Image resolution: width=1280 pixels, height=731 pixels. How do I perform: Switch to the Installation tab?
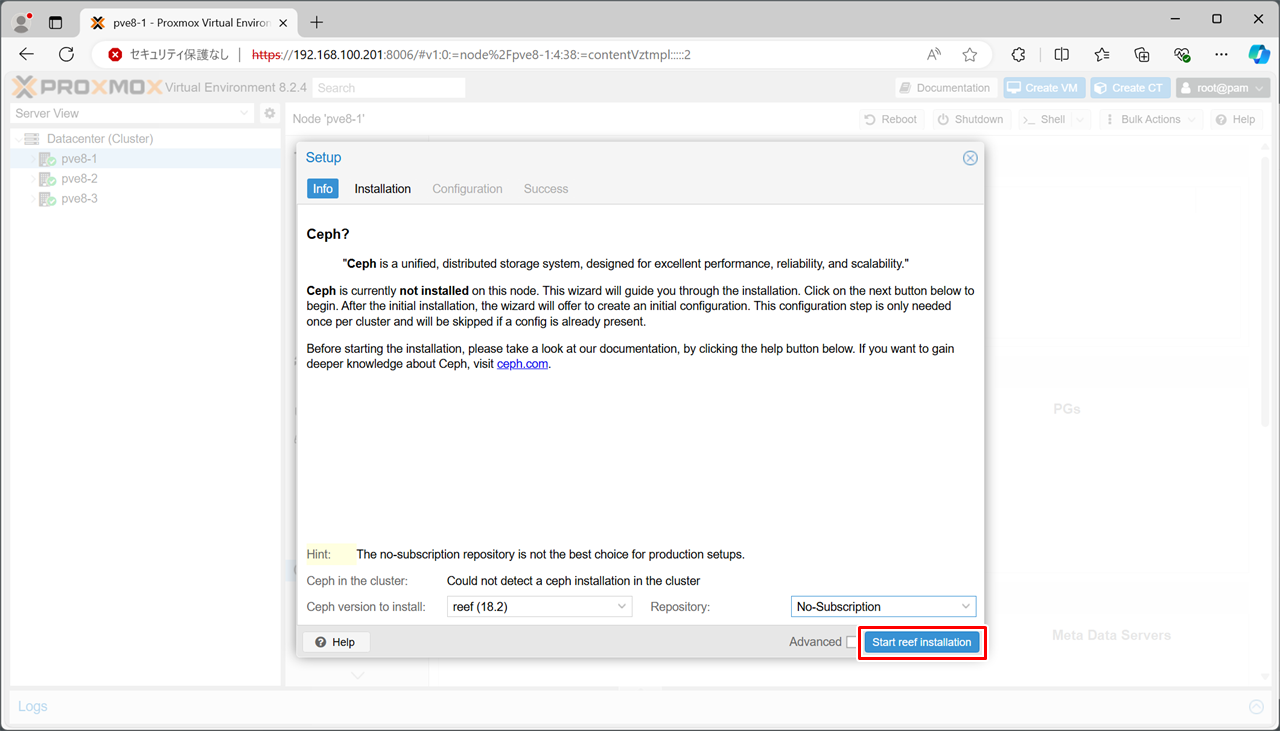tap(382, 189)
